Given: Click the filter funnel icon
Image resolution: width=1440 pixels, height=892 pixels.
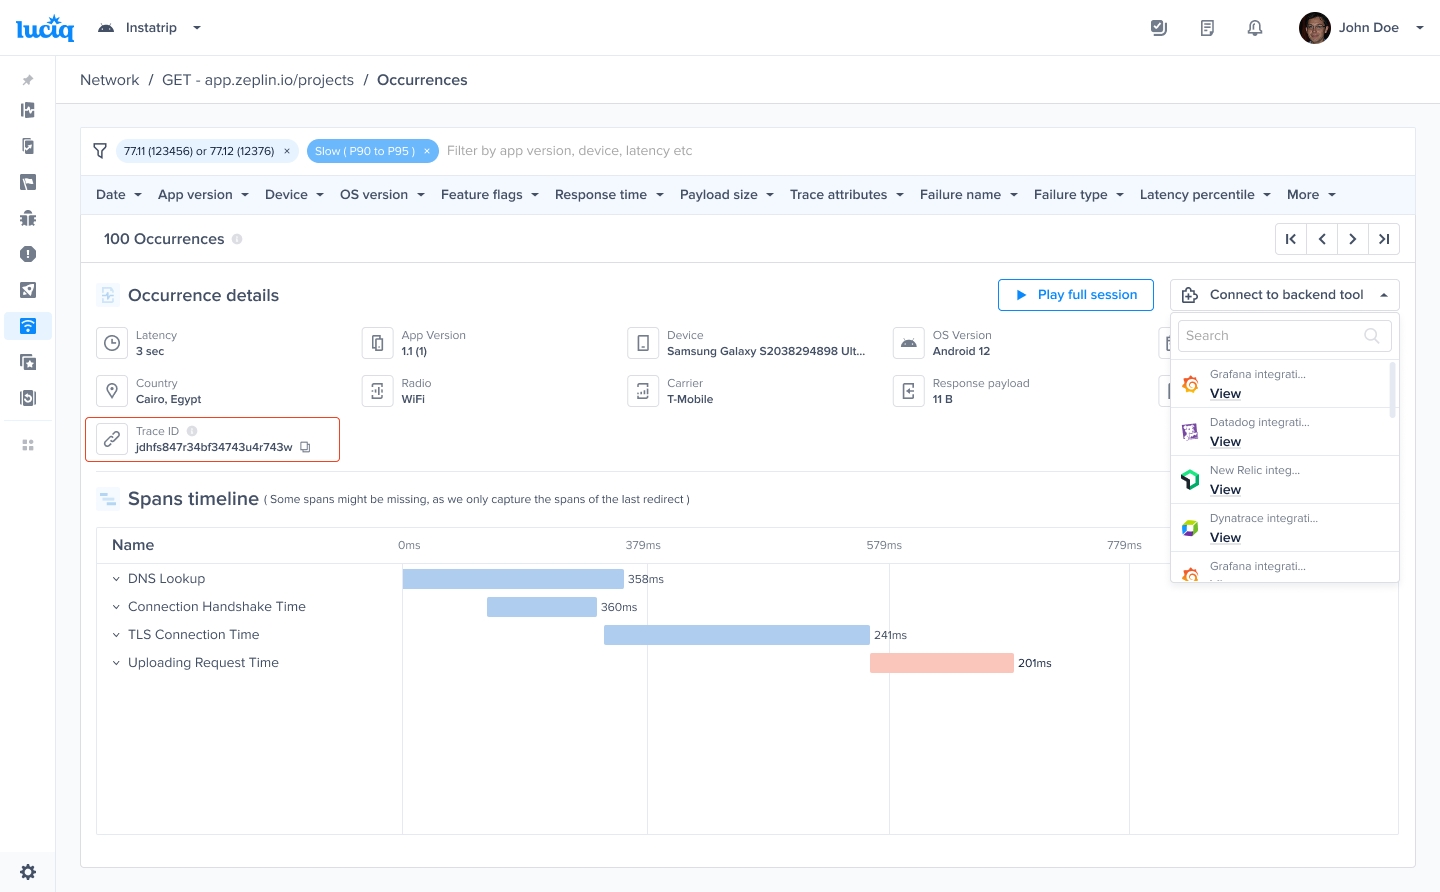Looking at the screenshot, I should 100,151.
